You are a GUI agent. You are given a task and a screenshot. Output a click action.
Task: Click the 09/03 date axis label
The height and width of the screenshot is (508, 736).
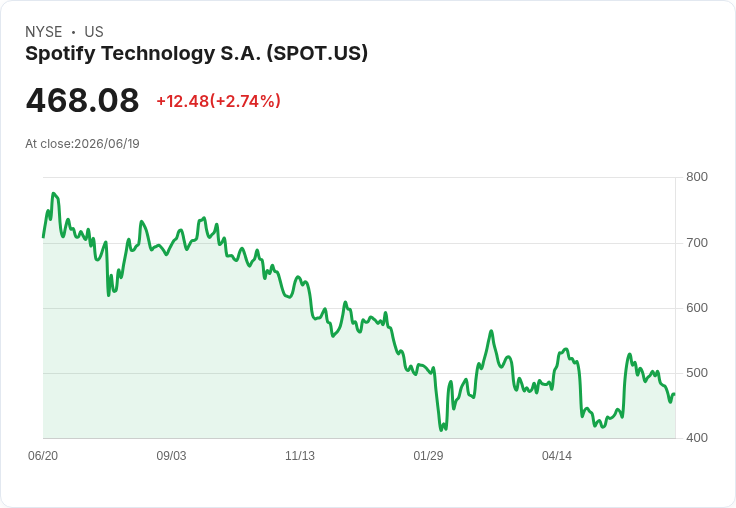[171, 455]
